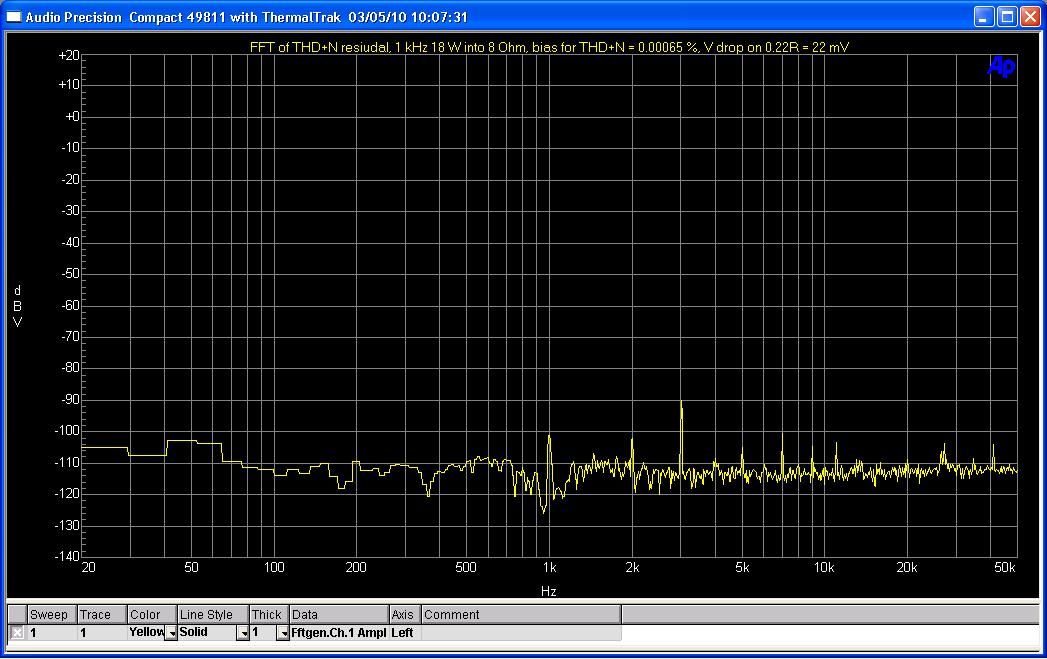Select the Solid line style cell text
This screenshot has width=1047, height=659.
[194, 632]
